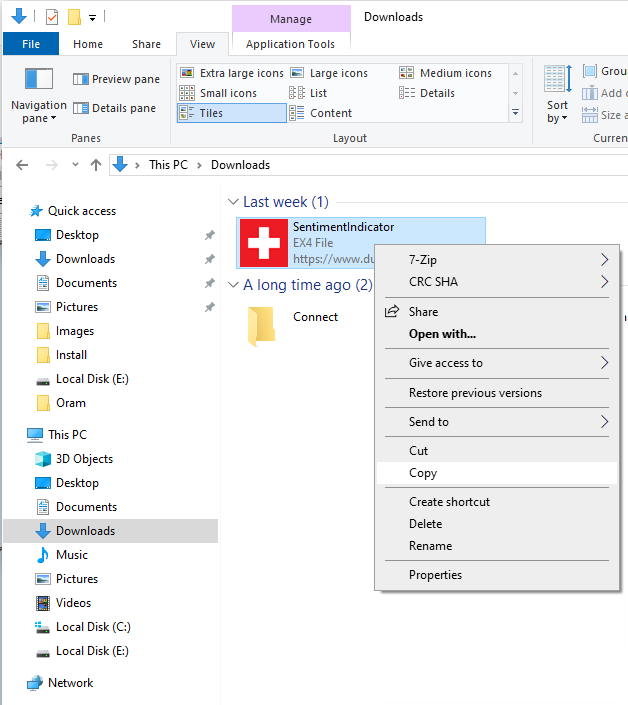Viewport: 628px width, 705px height.
Task: Open recent locations dropdown arrow
Action: (75, 165)
